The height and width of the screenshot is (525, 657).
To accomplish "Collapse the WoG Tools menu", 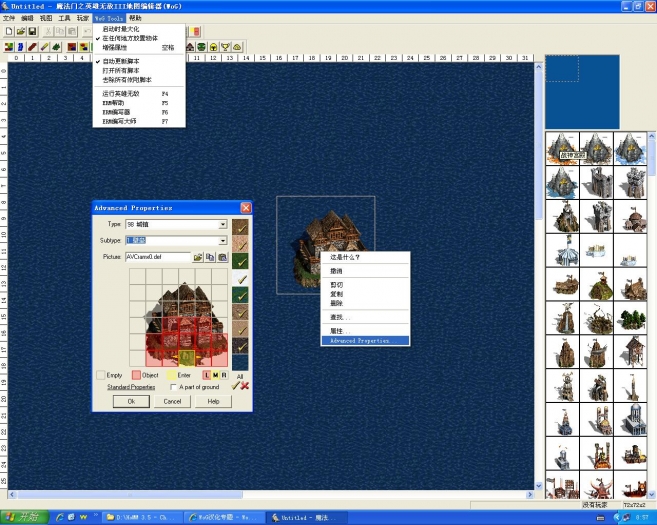I will pyautogui.click(x=109, y=18).
